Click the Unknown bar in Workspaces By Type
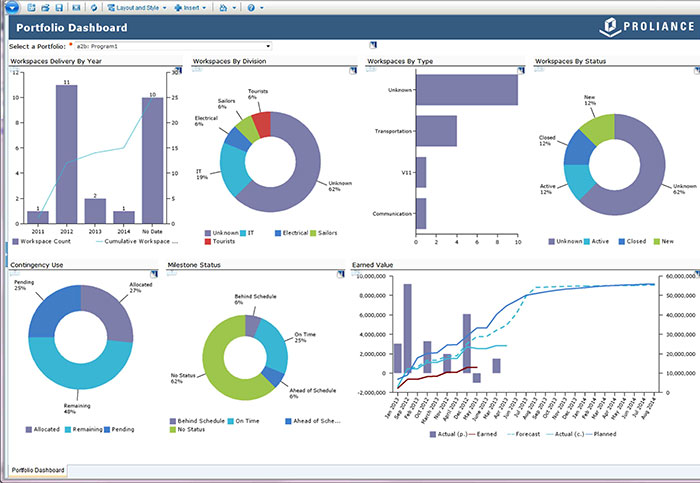700x483 pixels. 467,90
